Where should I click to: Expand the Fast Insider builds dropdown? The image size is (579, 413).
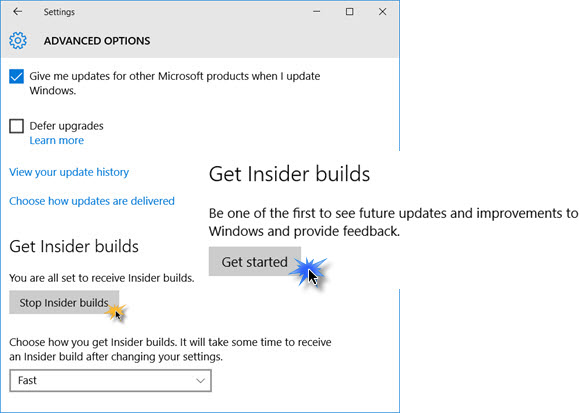110,380
